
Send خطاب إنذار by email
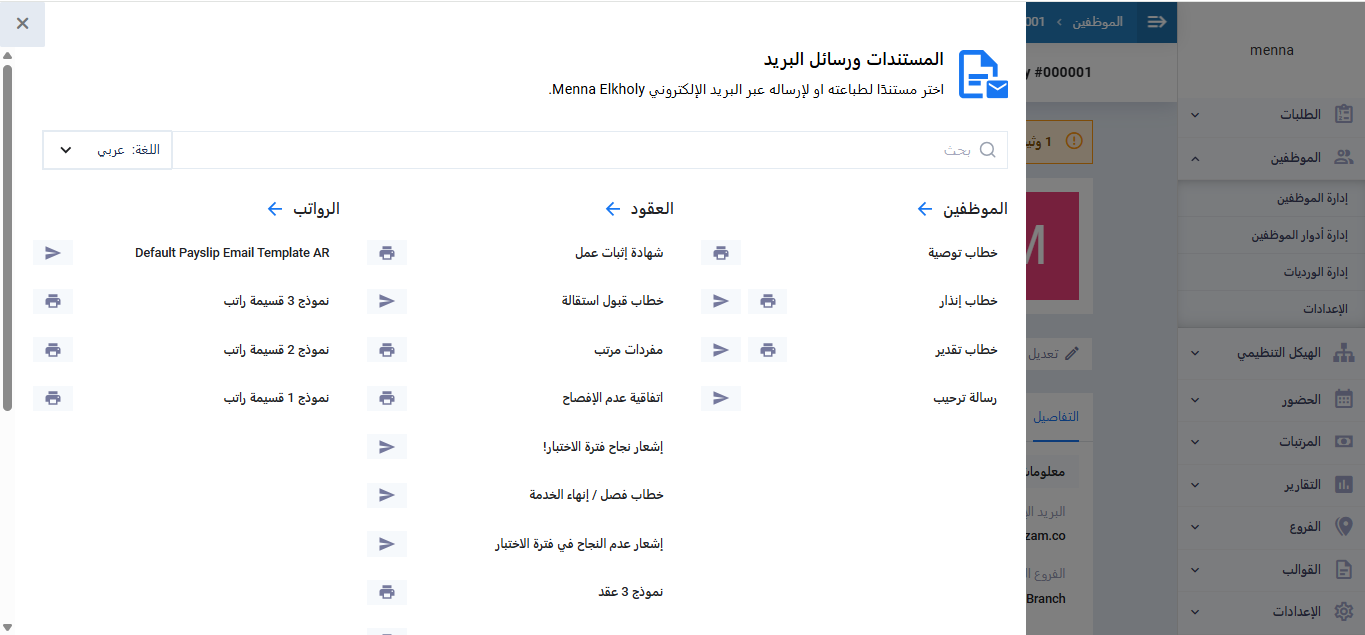pos(721,301)
